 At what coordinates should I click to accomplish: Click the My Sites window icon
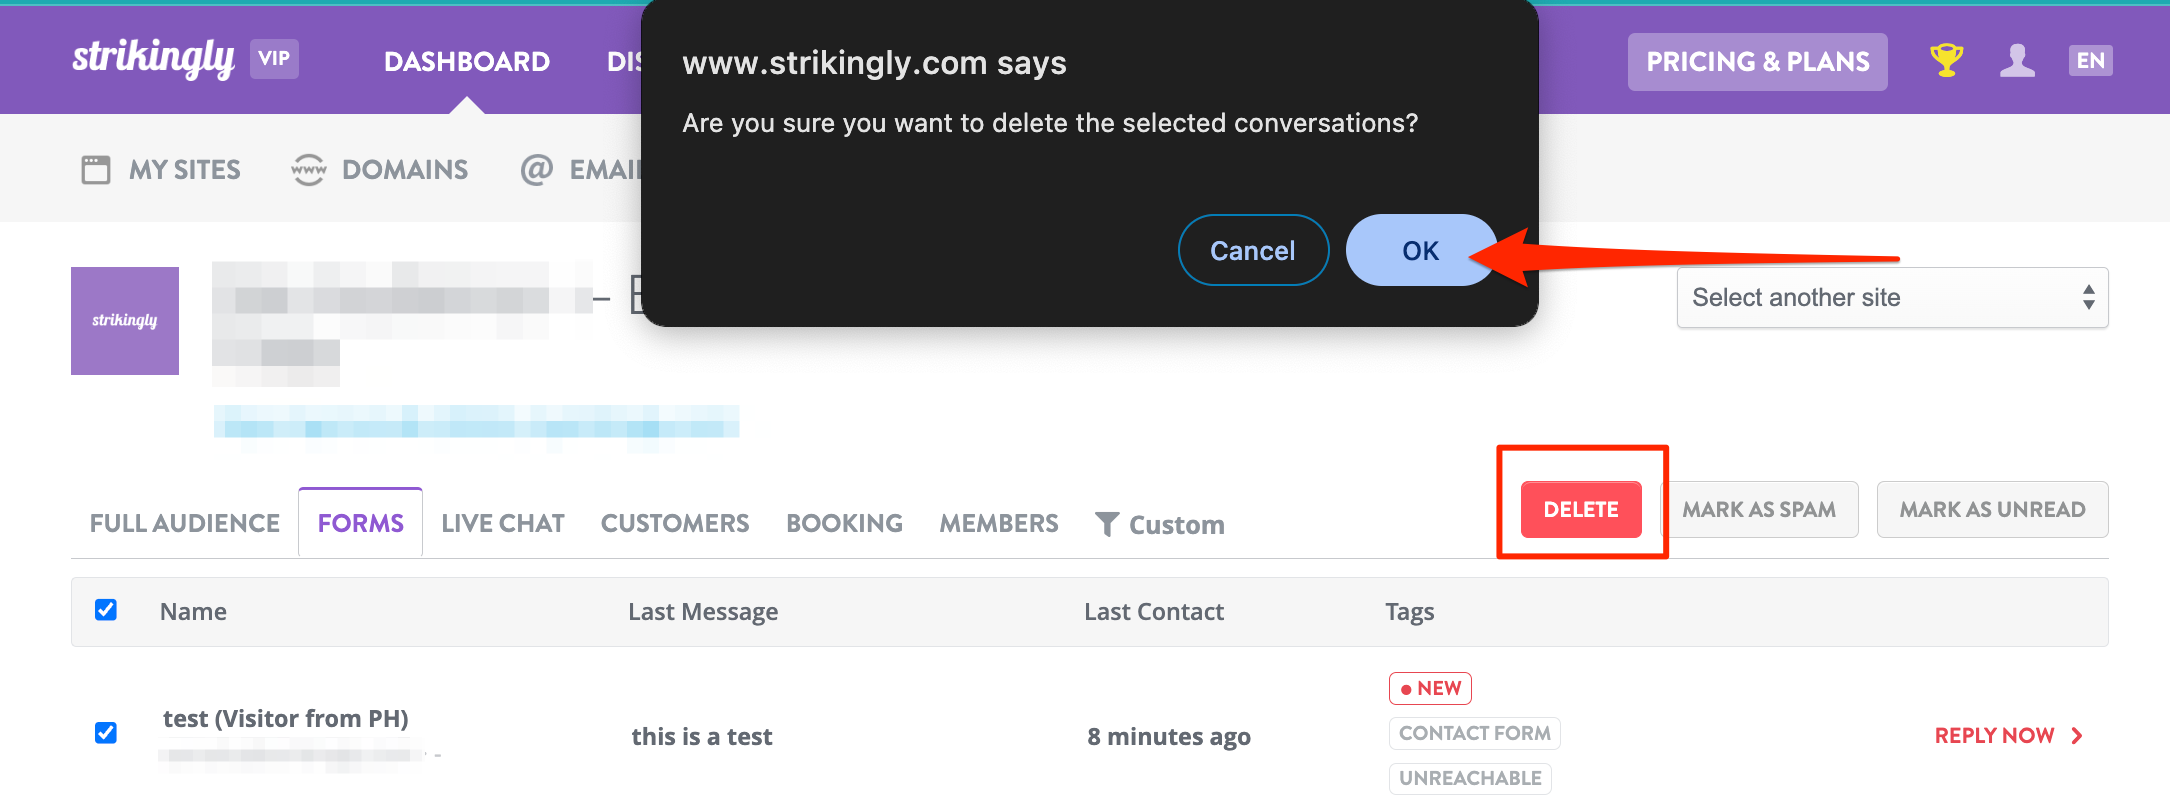[x=96, y=170]
